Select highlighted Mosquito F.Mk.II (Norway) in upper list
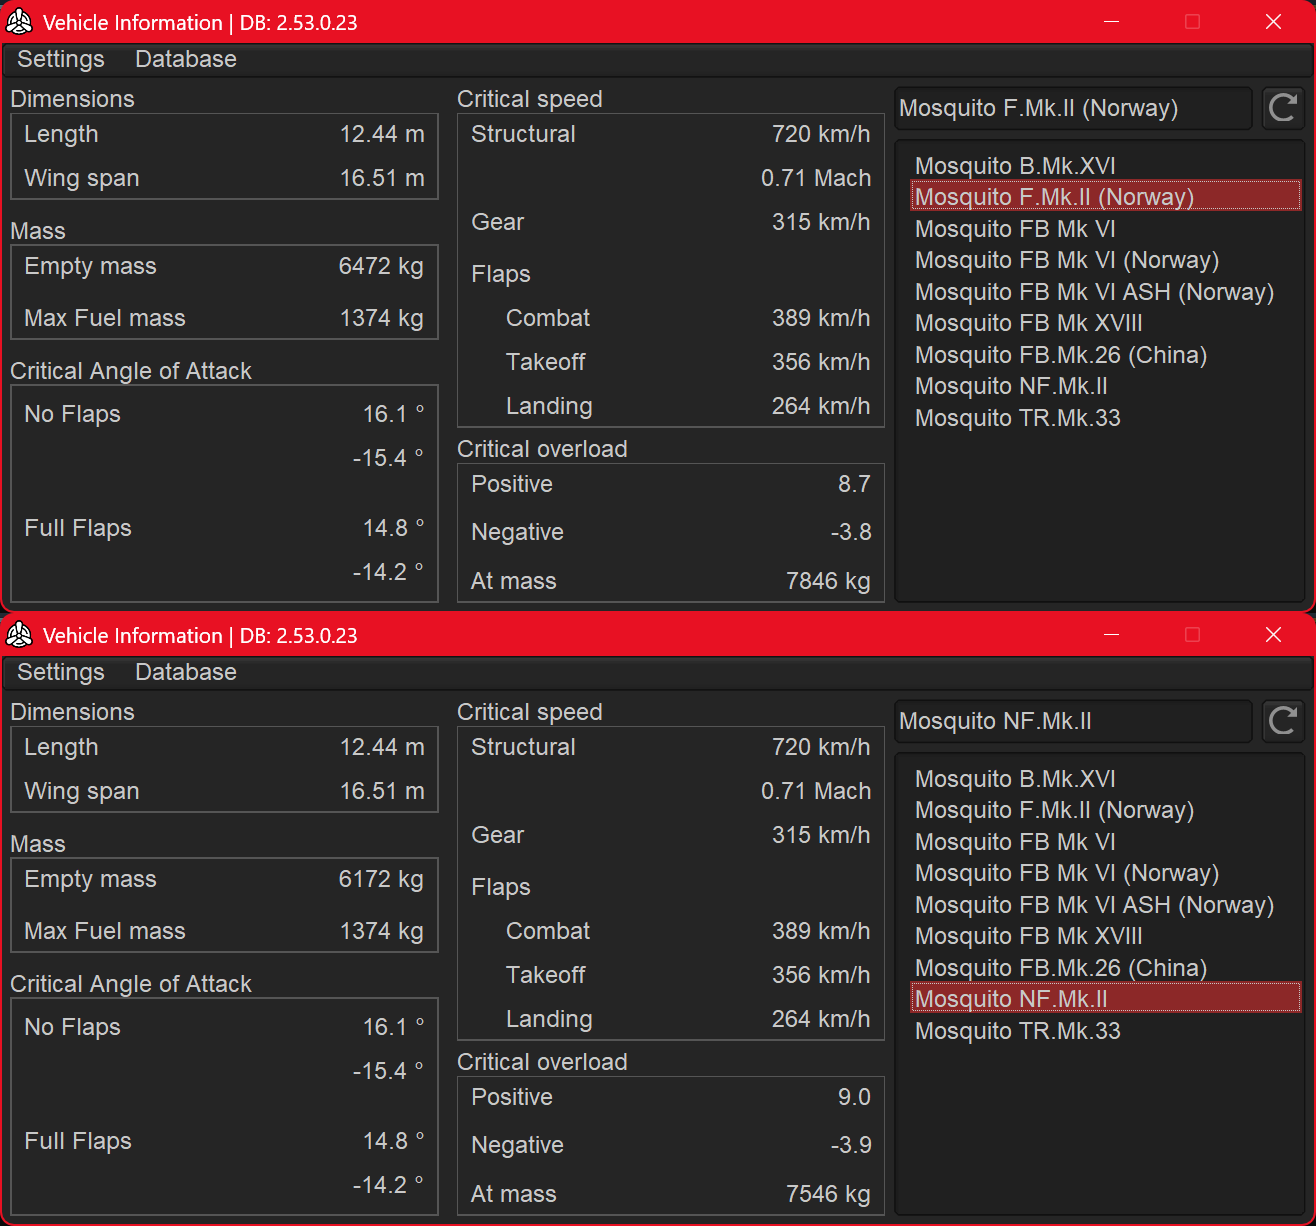The image size is (1316, 1226). point(1106,197)
